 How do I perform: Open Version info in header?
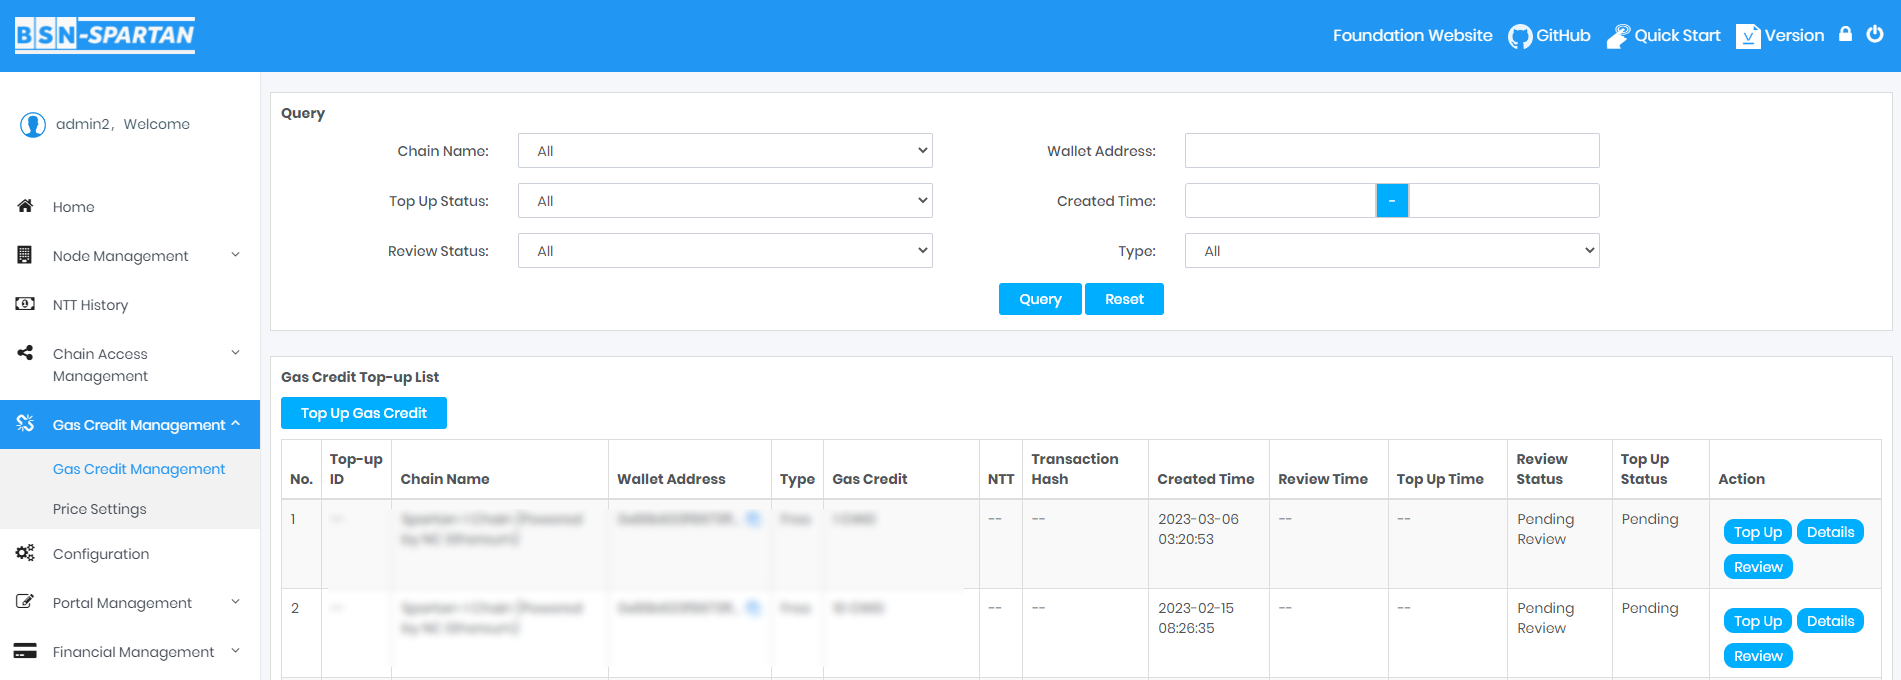[1780, 36]
